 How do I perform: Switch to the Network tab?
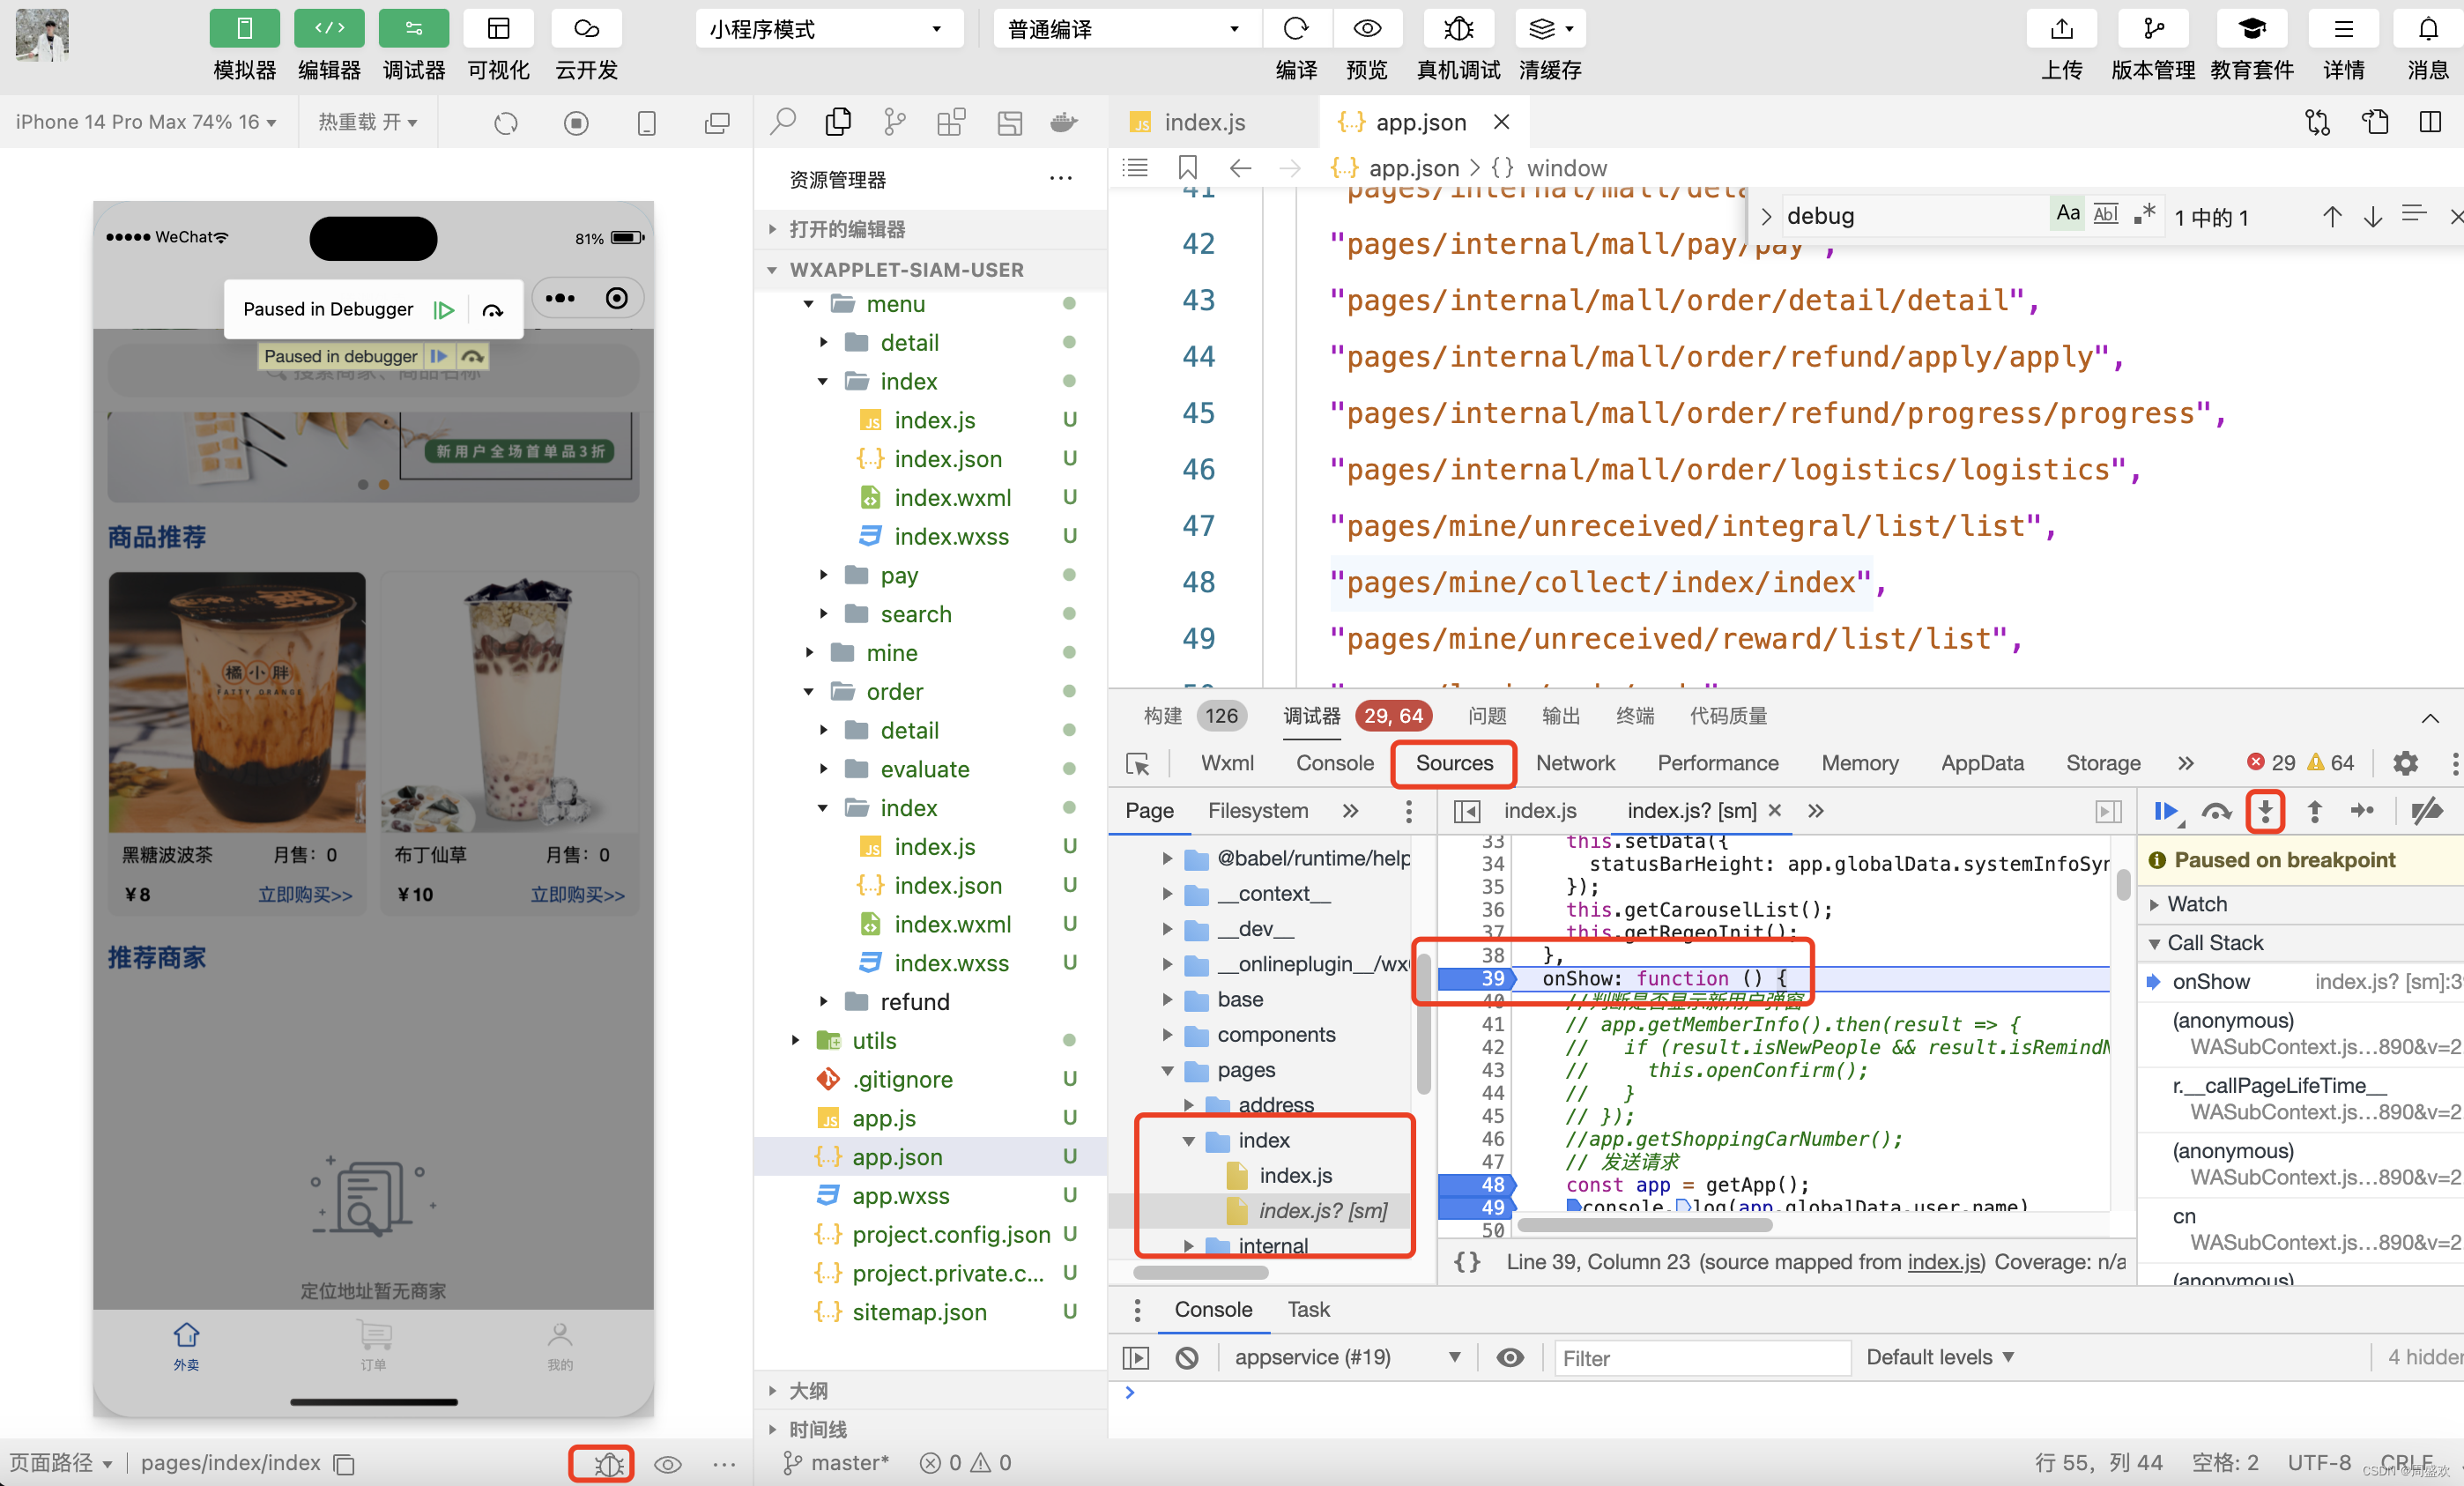pos(1574,763)
